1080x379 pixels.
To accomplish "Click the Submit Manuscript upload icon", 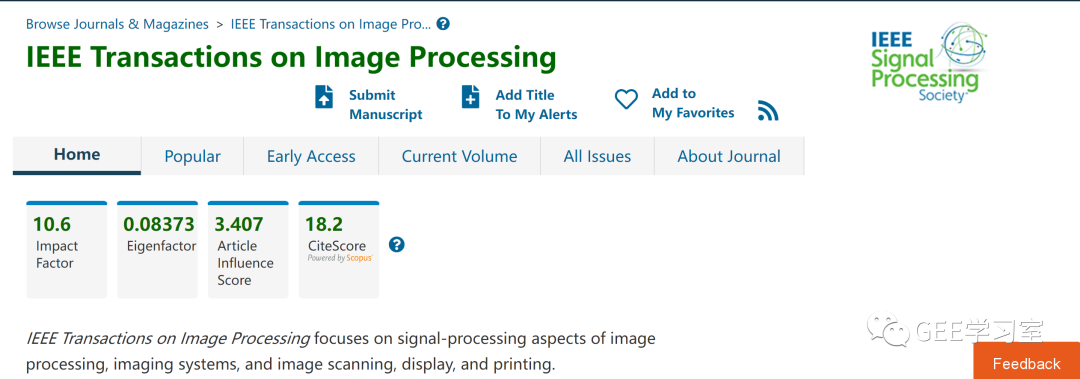I will (x=324, y=96).
